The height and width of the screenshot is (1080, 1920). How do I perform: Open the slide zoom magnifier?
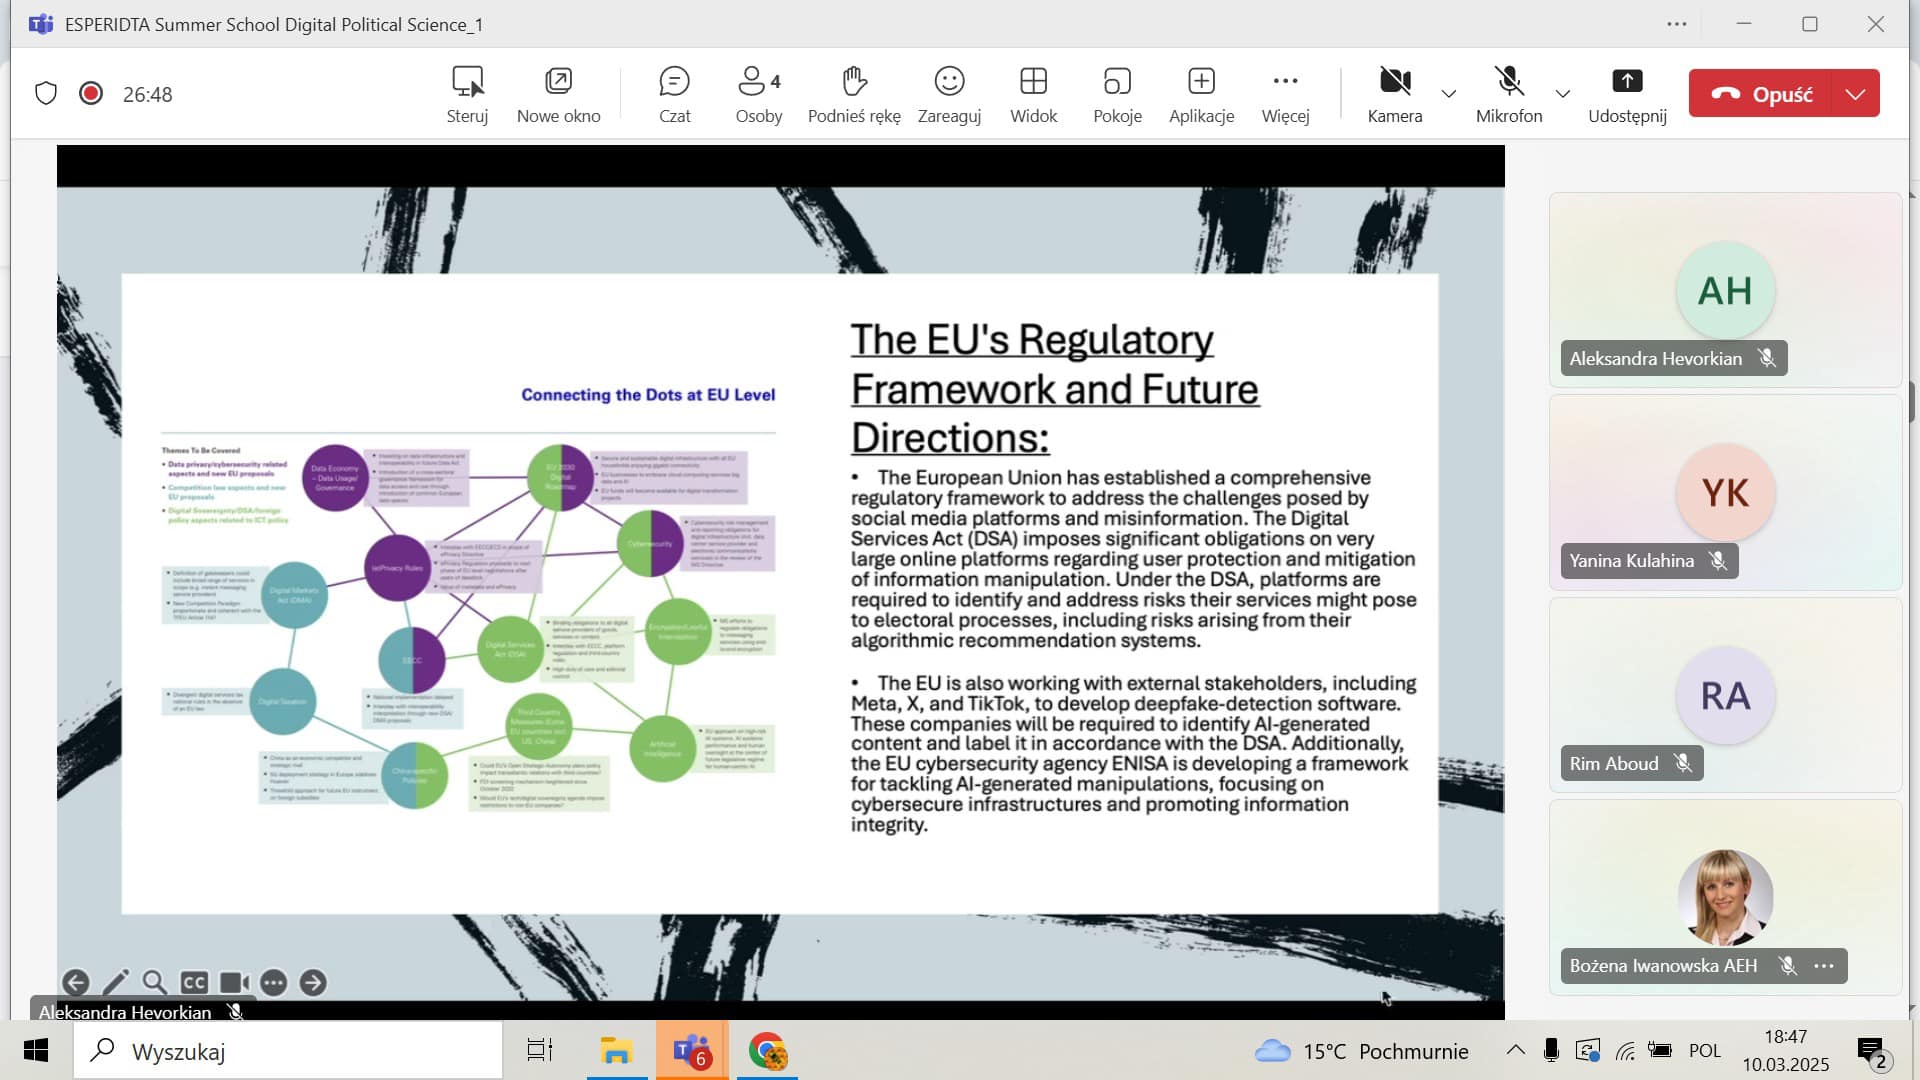pos(154,983)
